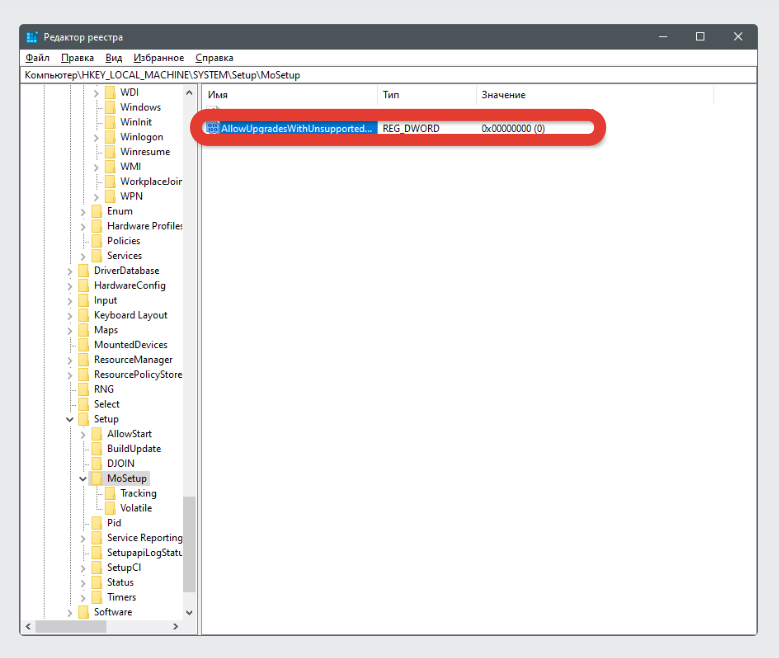The height and width of the screenshot is (658, 779).
Task: Click the HardwareConfig folder icon
Action: point(84,286)
